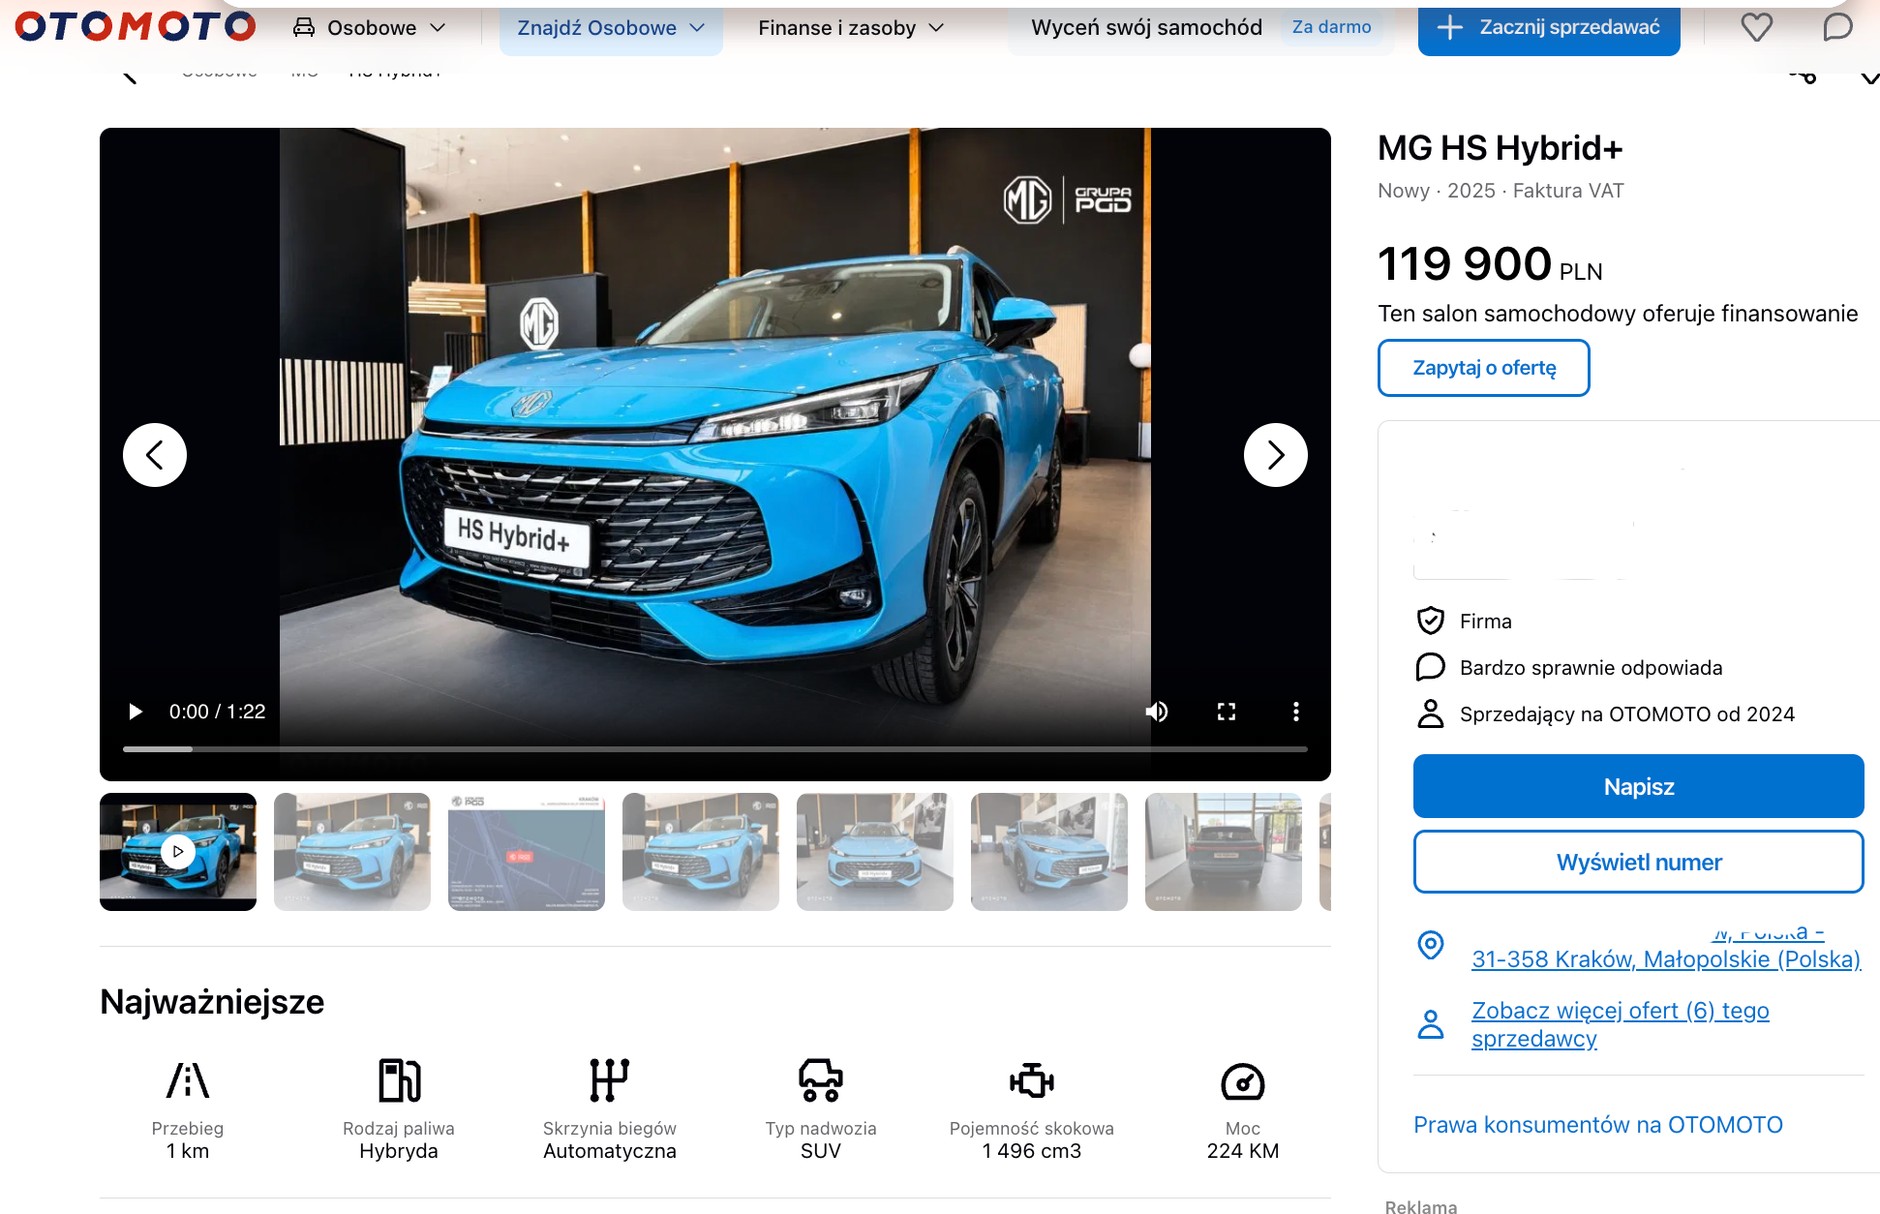The width and height of the screenshot is (1880, 1214).
Task: Click the Pojemność skokowa engine icon
Action: [x=1032, y=1081]
